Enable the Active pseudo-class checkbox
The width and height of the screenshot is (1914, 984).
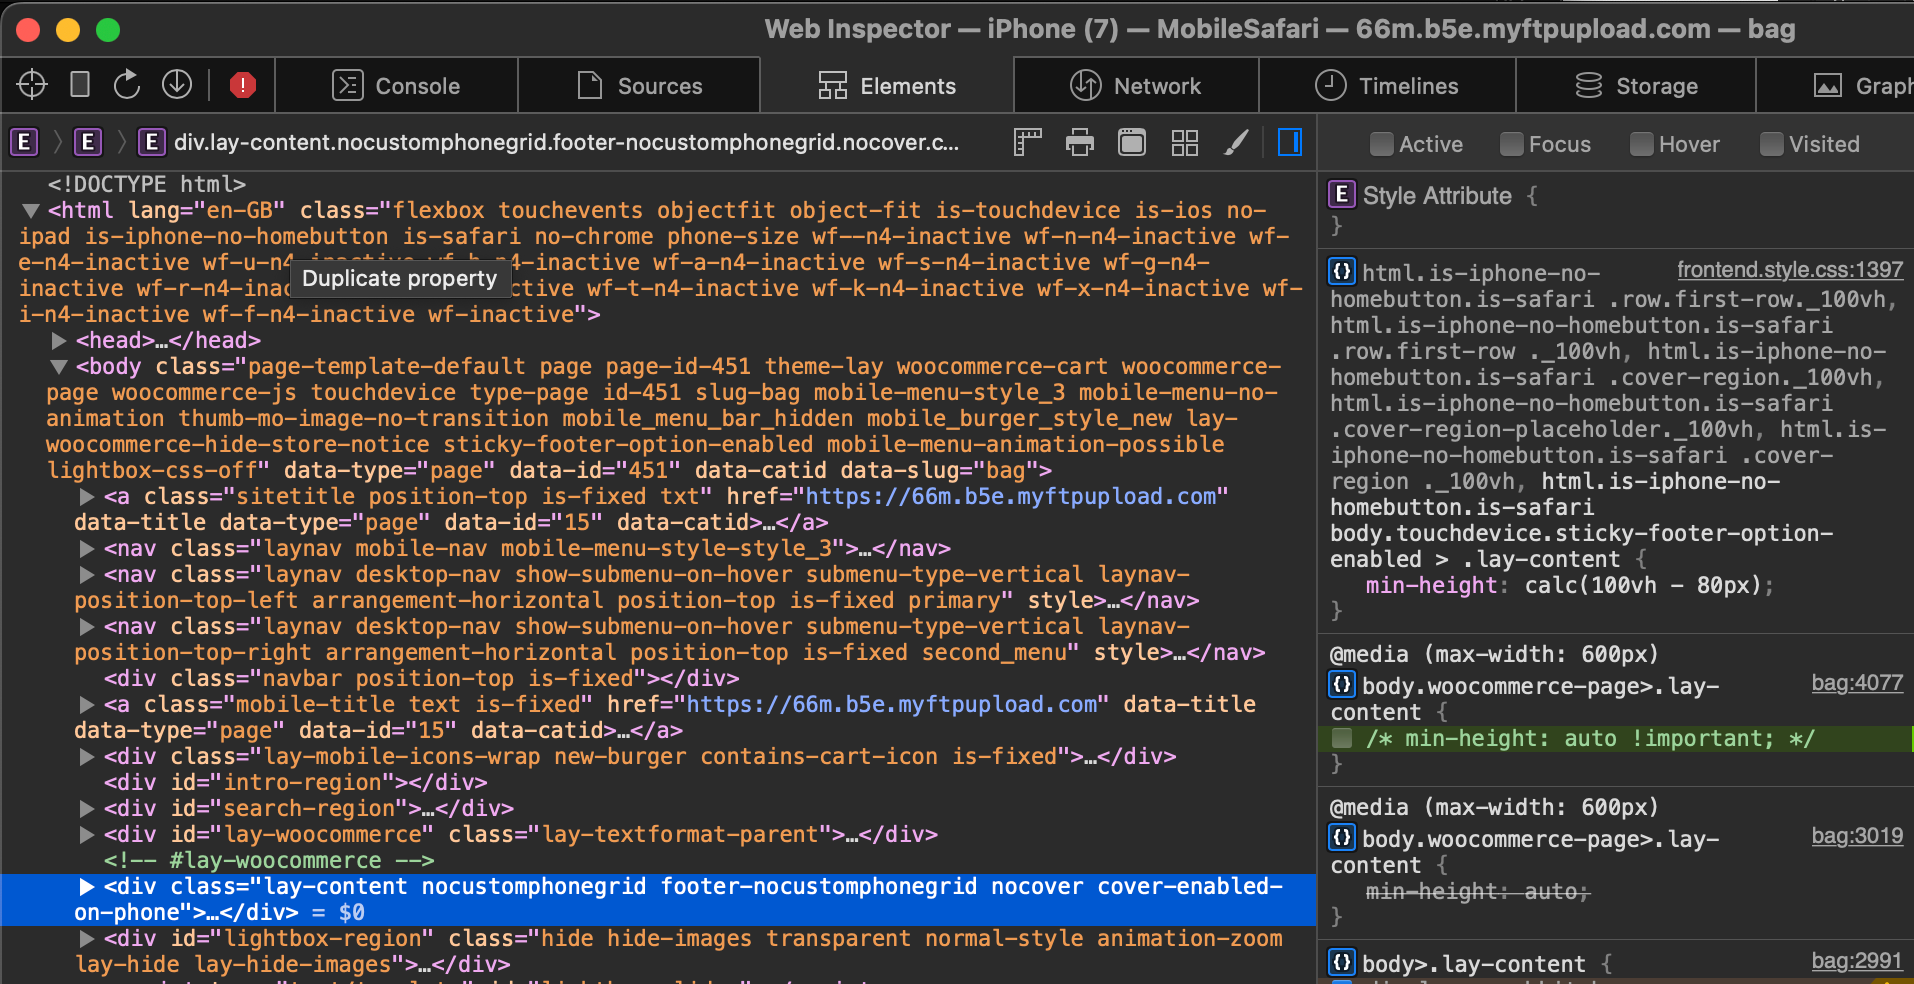pyautogui.click(x=1381, y=144)
